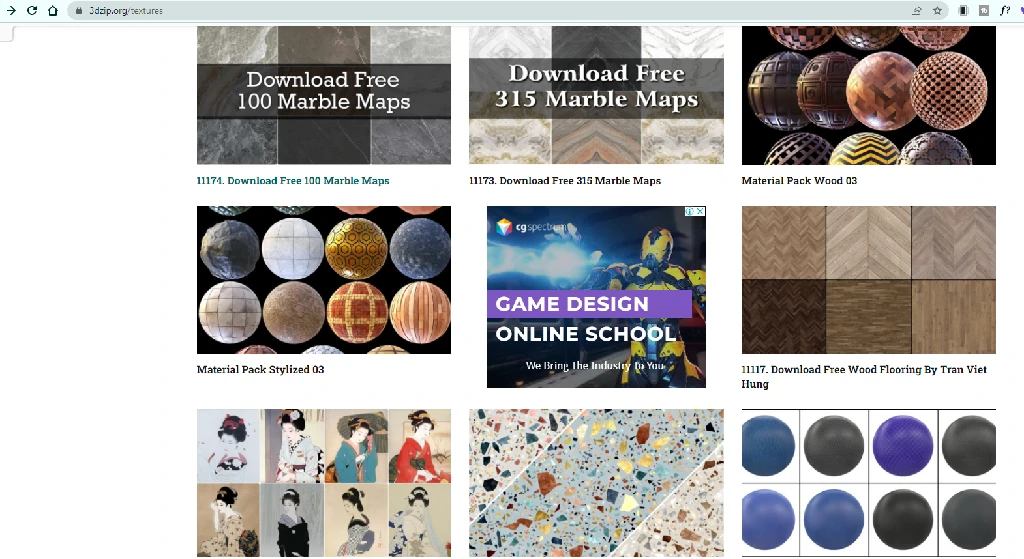Open the gray '1b' extension icon

983,10
